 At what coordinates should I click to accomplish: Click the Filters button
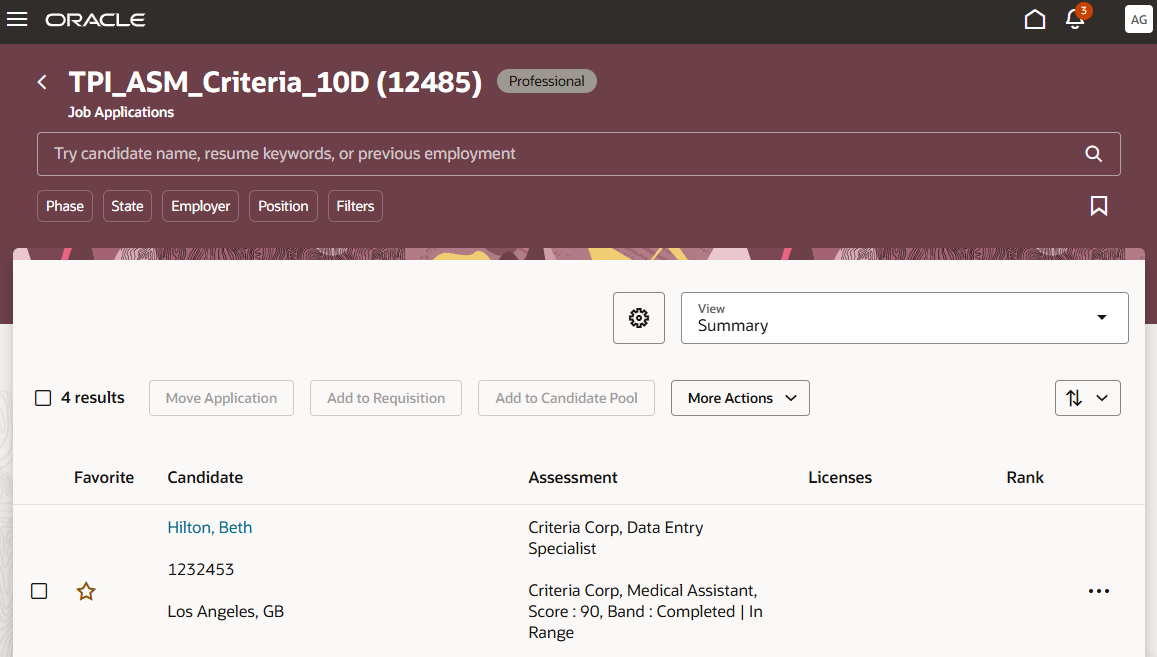[x=355, y=206]
